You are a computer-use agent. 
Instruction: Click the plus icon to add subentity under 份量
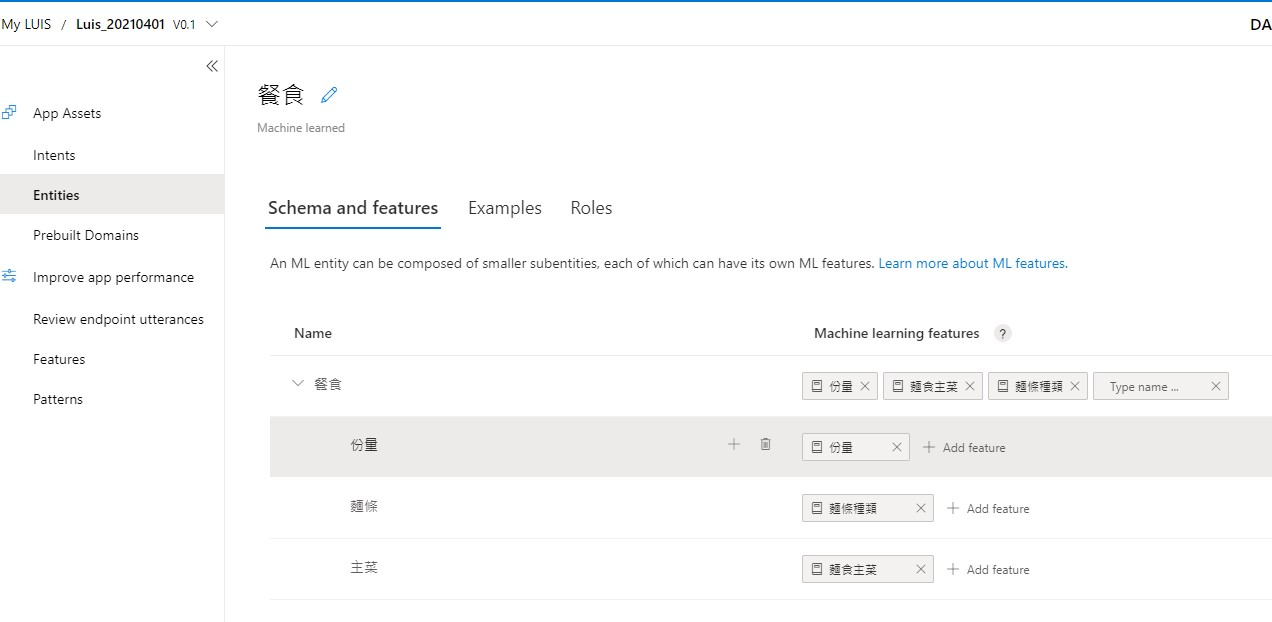[734, 444]
